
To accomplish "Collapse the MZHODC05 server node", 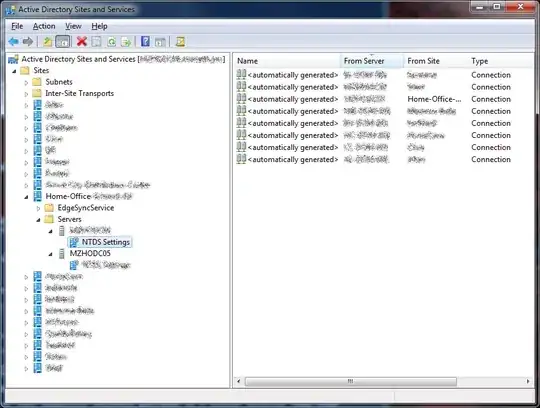I will click(51, 254).
